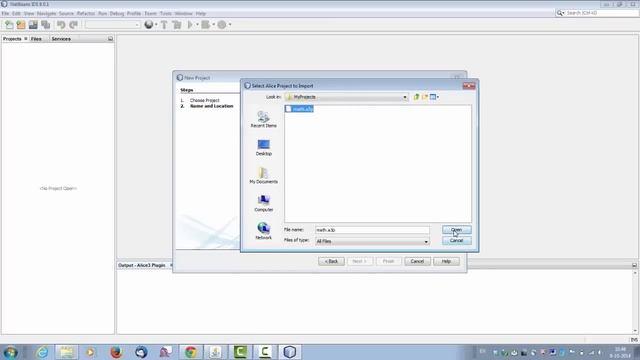
Task: Click the File name input field
Action: click(372, 230)
